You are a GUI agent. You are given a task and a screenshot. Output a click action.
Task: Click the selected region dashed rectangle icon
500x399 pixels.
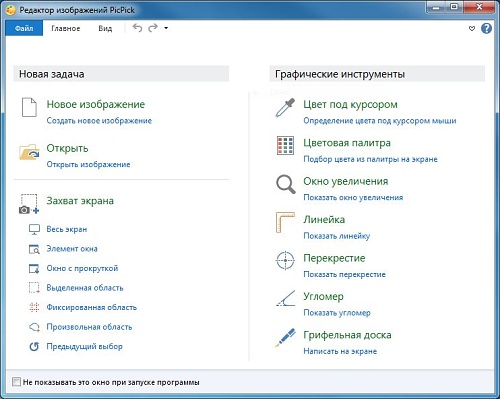[x=34, y=288]
